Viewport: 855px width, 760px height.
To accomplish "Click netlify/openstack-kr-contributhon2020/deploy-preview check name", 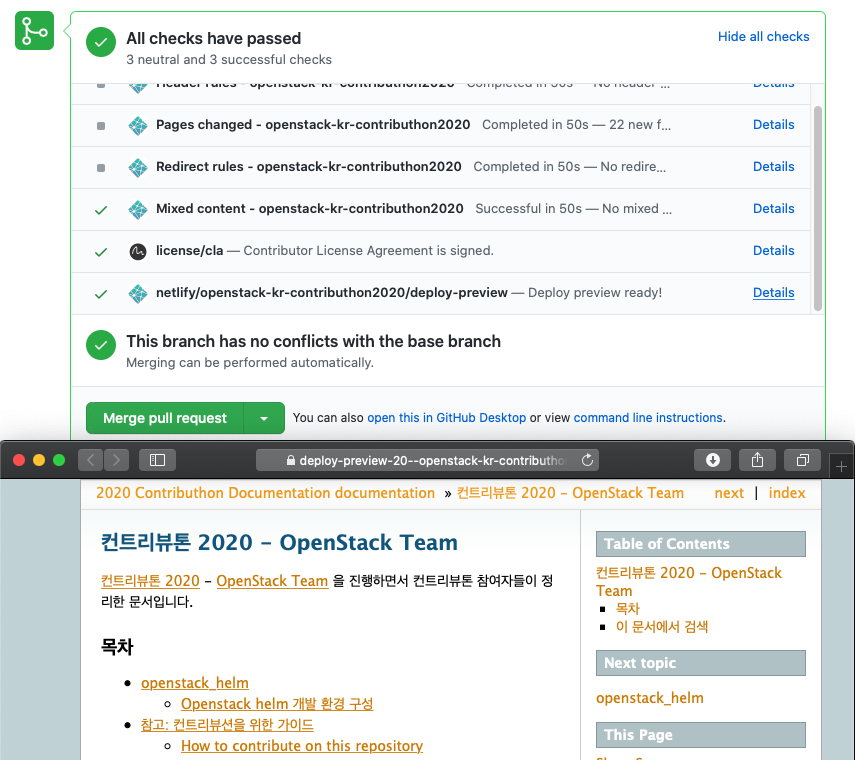I will coord(332,293).
